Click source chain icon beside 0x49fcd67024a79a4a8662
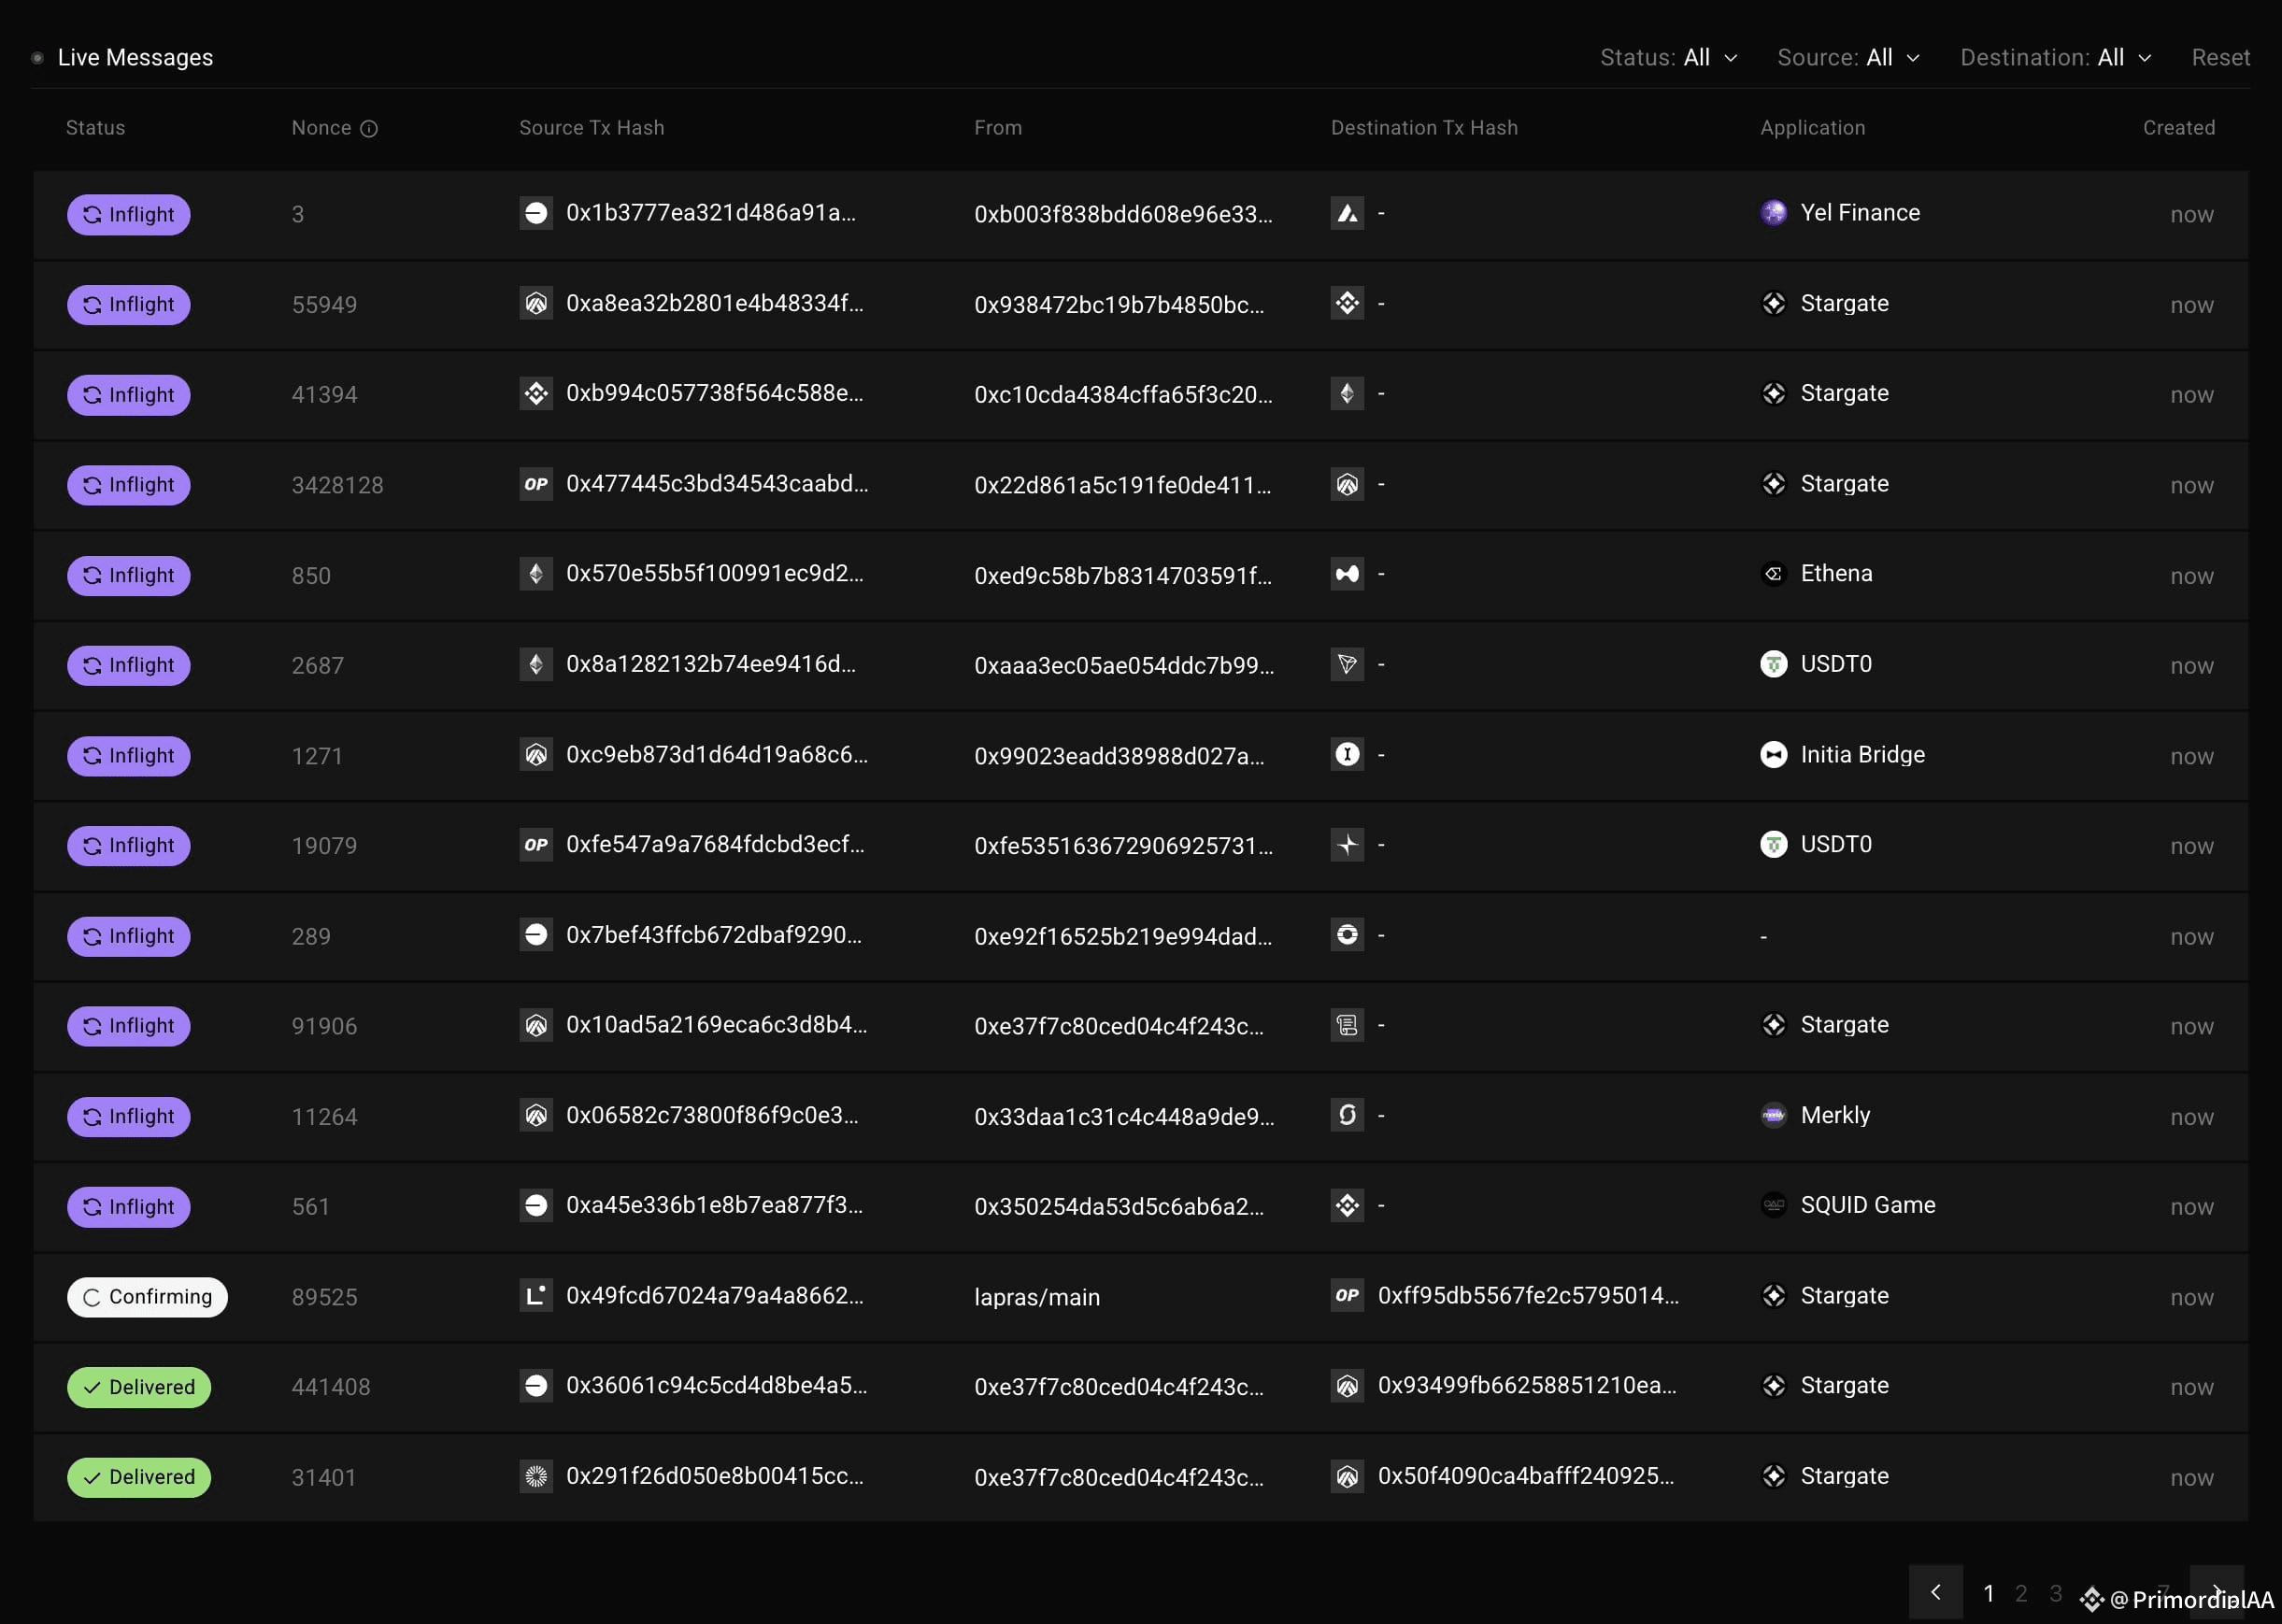Screen dimensions: 2282x1624 pyautogui.click(x=536, y=1296)
